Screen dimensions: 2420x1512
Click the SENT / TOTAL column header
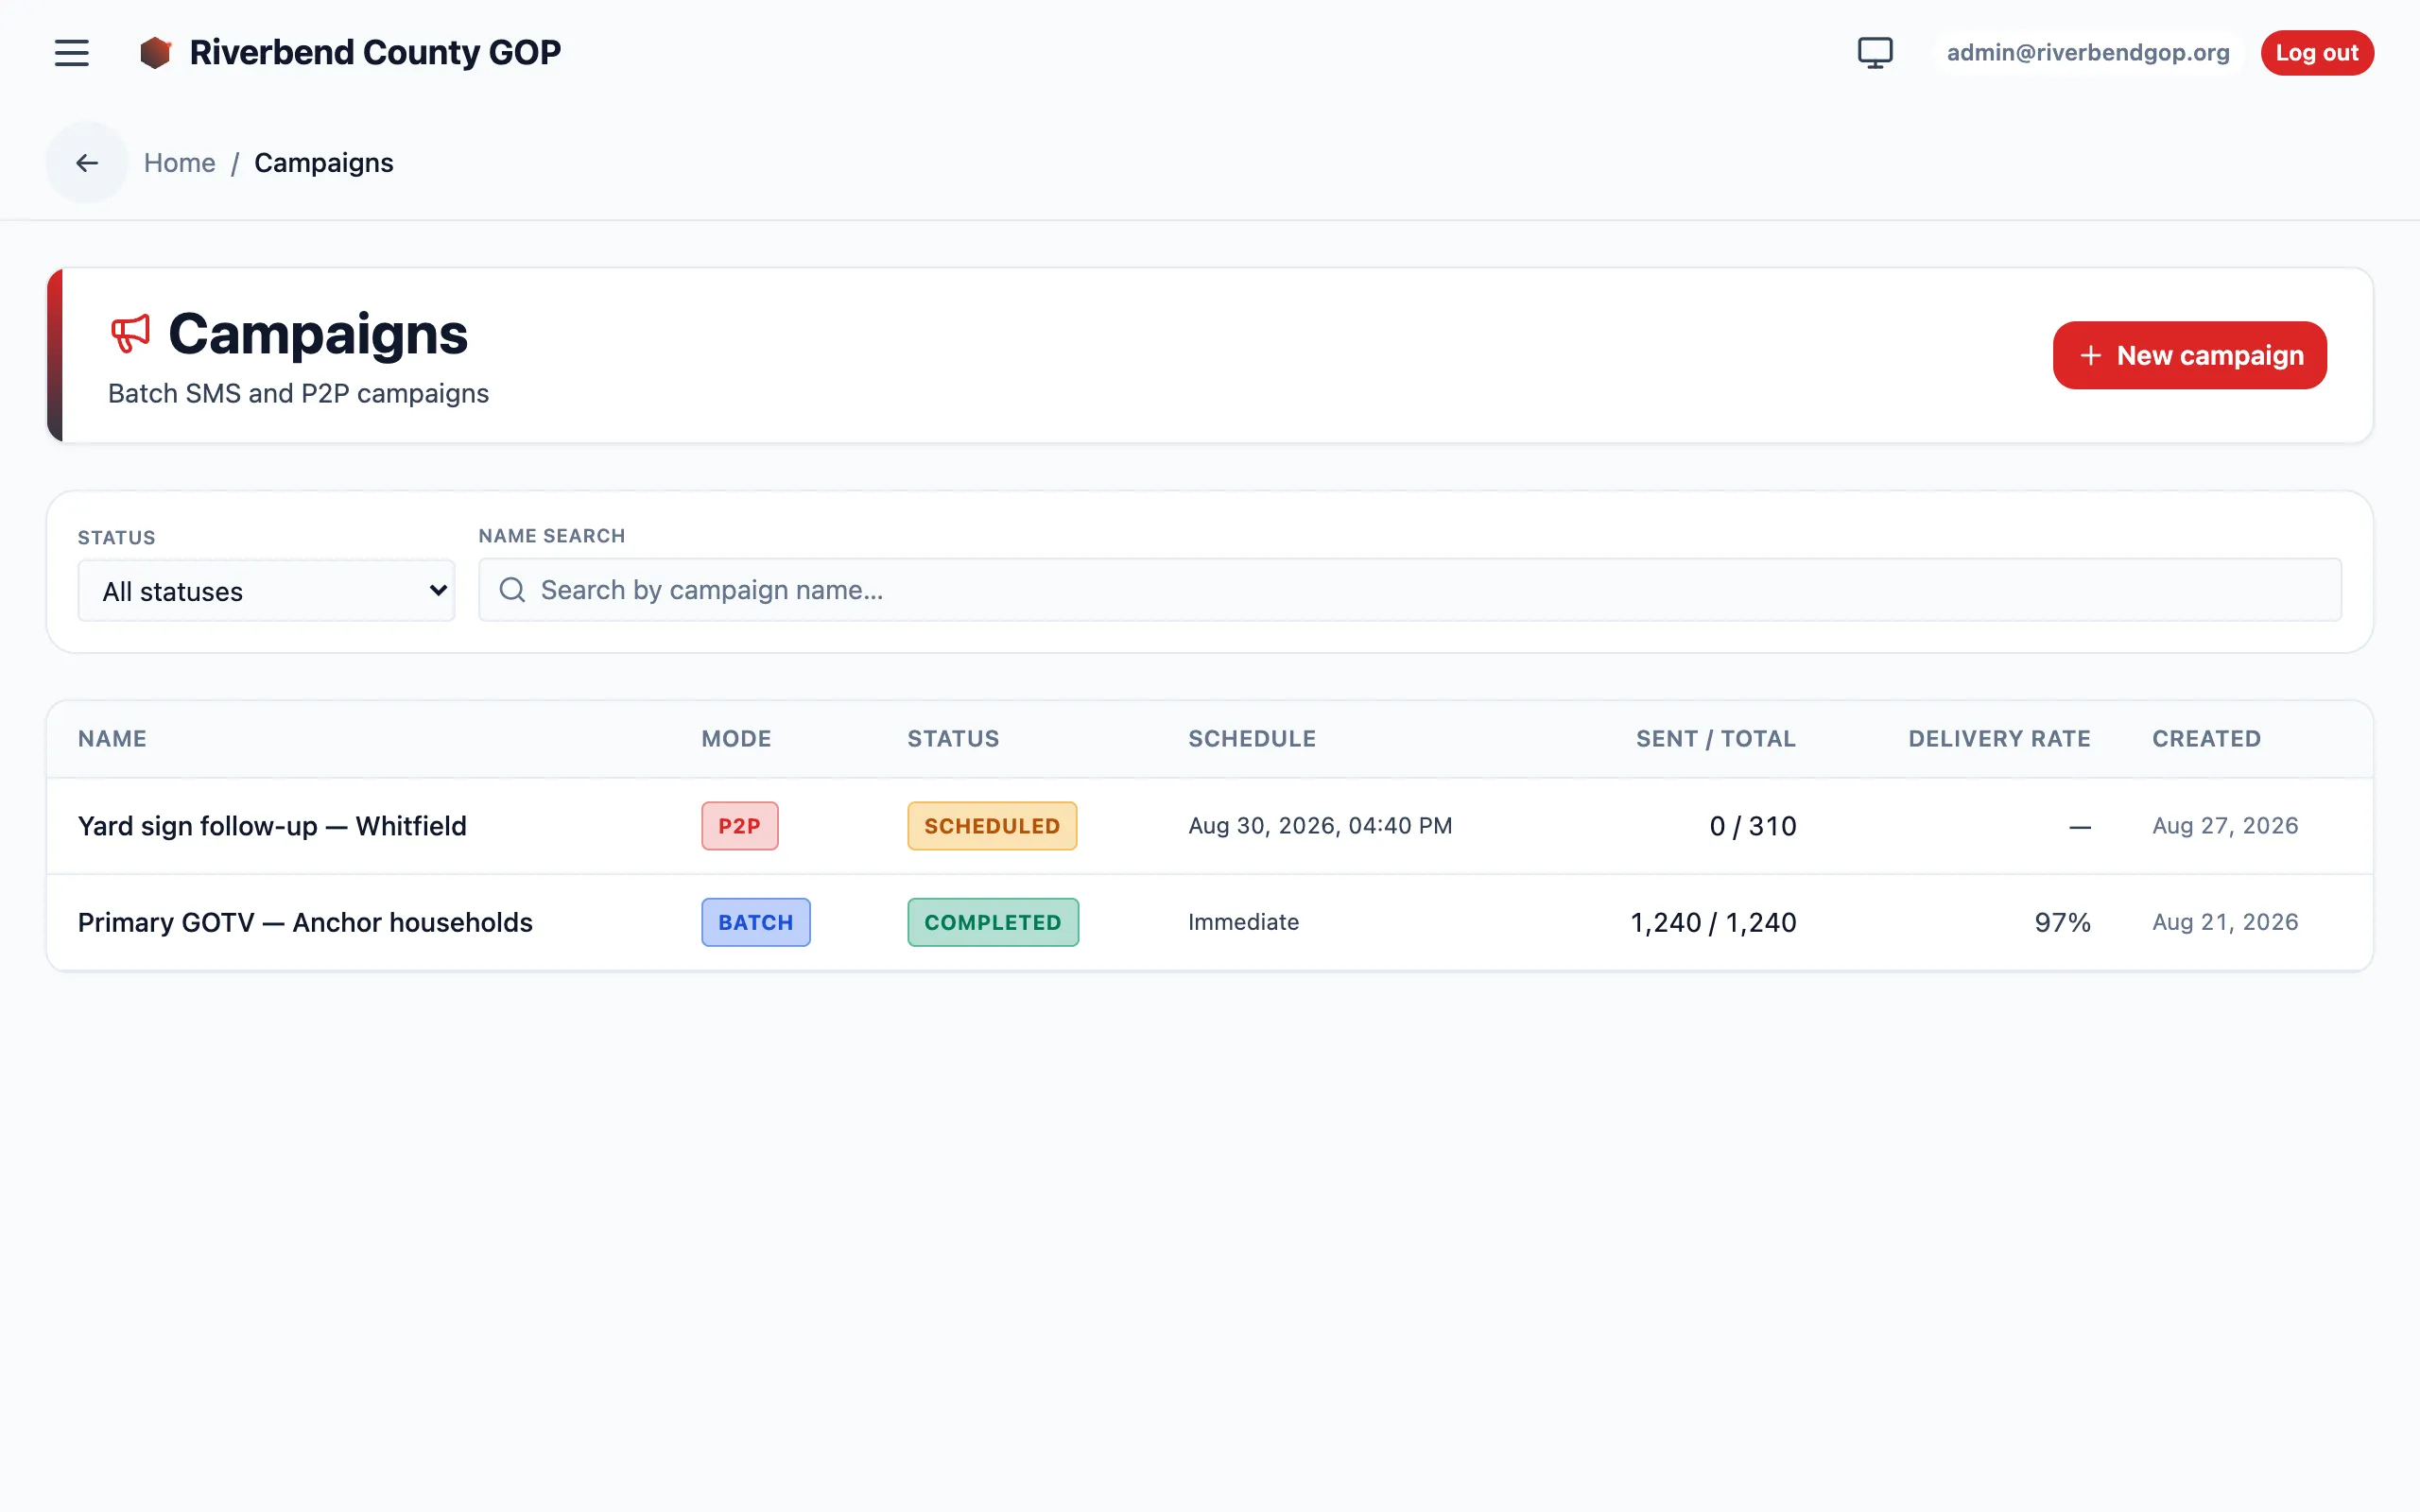(1716, 739)
